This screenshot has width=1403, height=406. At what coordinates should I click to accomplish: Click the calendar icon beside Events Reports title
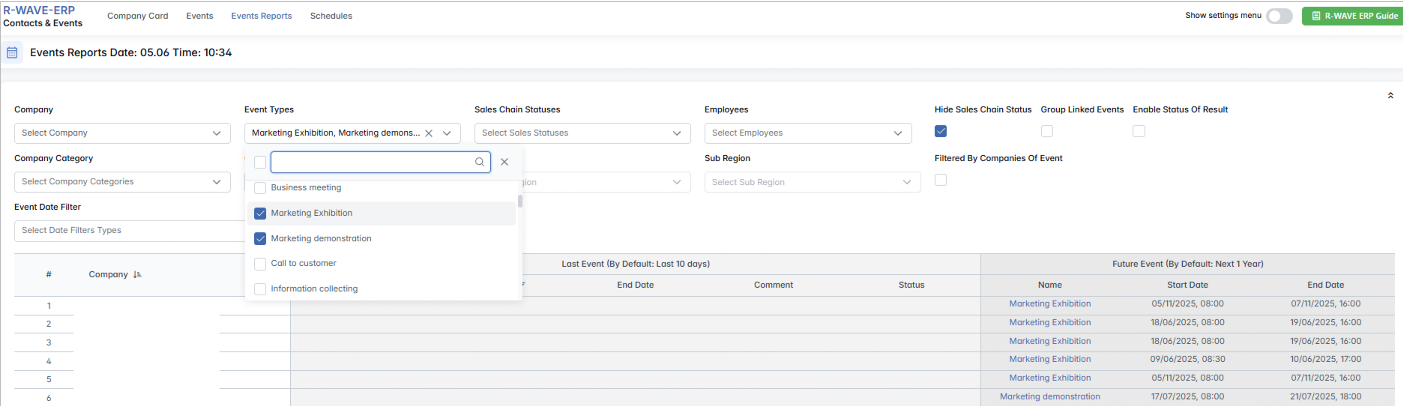tap(12, 52)
